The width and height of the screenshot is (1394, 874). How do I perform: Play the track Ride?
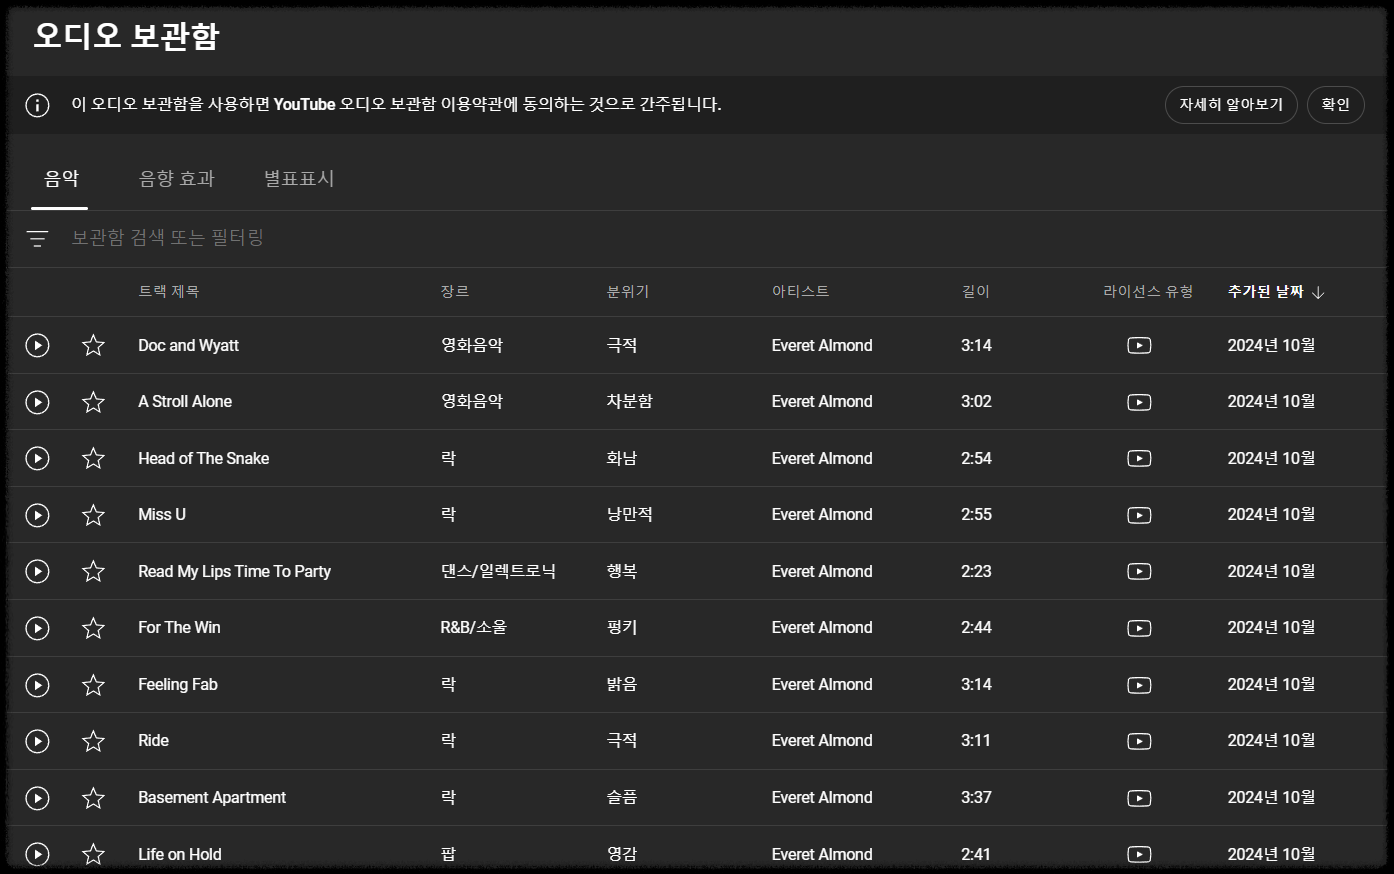[37, 741]
